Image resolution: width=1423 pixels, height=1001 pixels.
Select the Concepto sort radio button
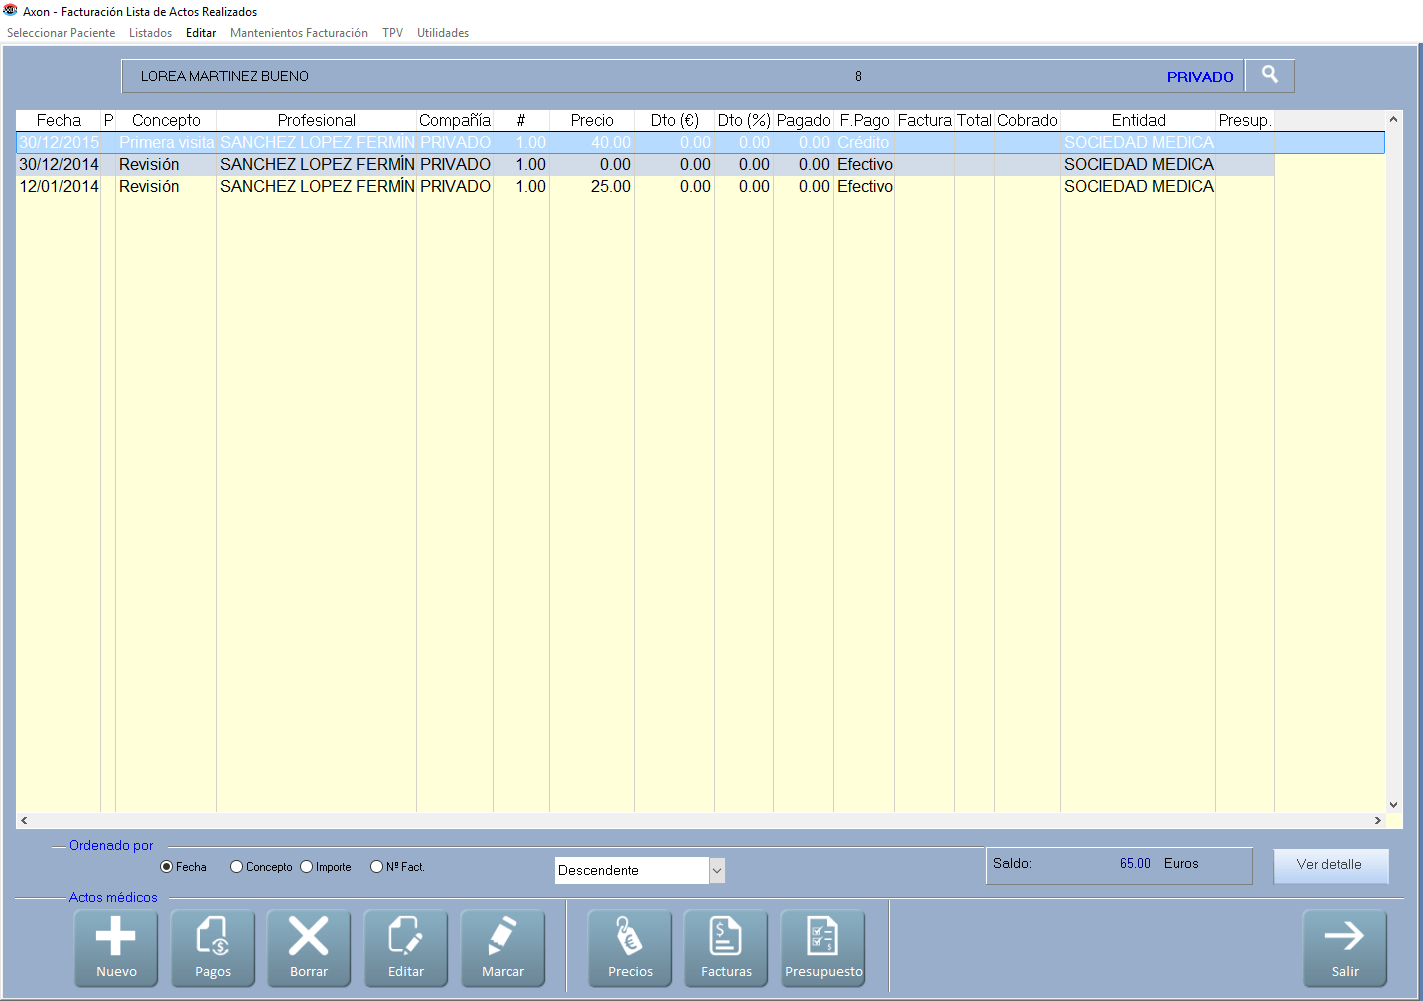(x=237, y=867)
